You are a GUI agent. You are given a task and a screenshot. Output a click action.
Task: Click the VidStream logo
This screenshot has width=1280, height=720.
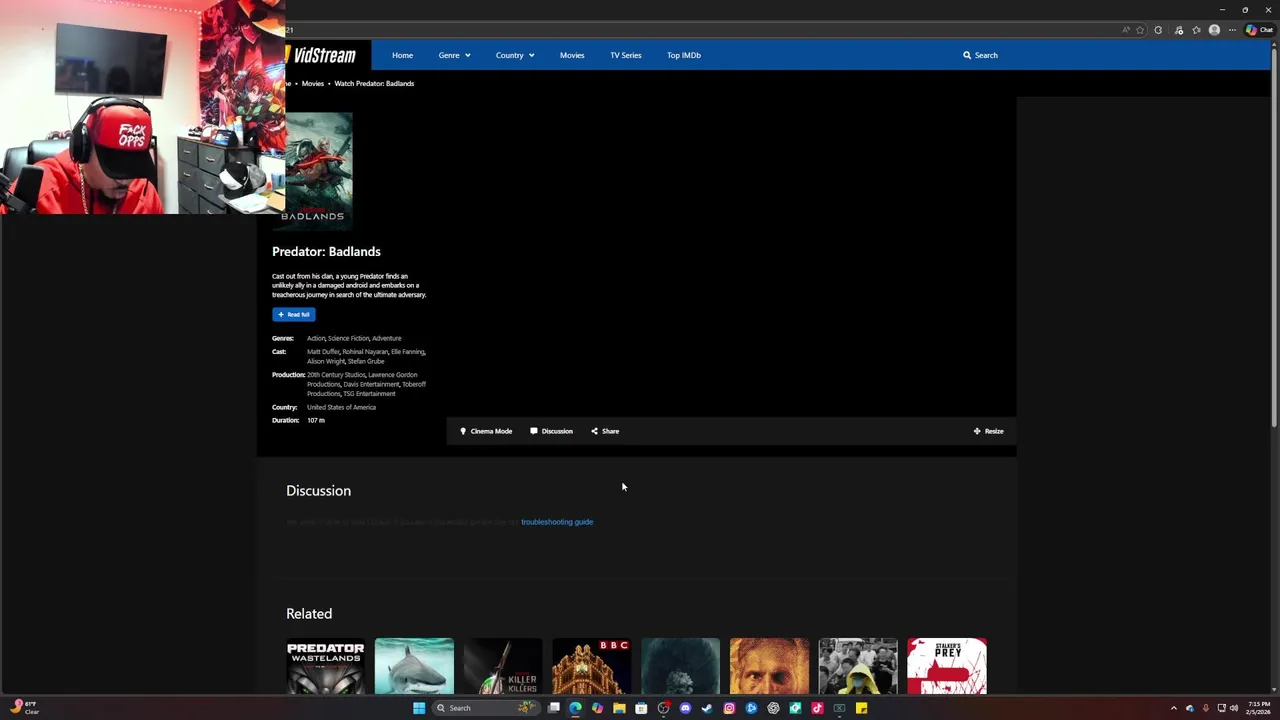[320, 55]
